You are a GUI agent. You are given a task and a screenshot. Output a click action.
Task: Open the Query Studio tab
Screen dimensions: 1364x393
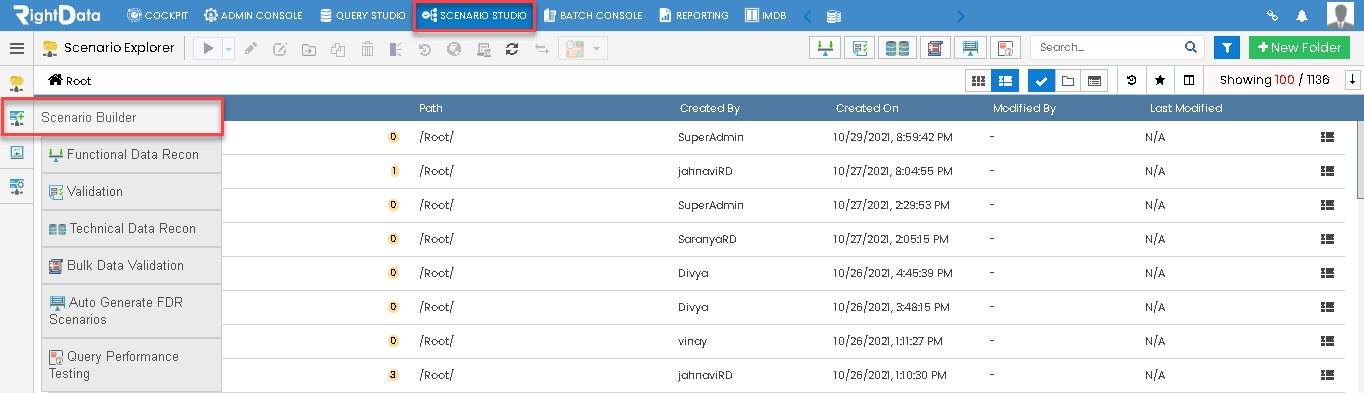[x=362, y=16]
